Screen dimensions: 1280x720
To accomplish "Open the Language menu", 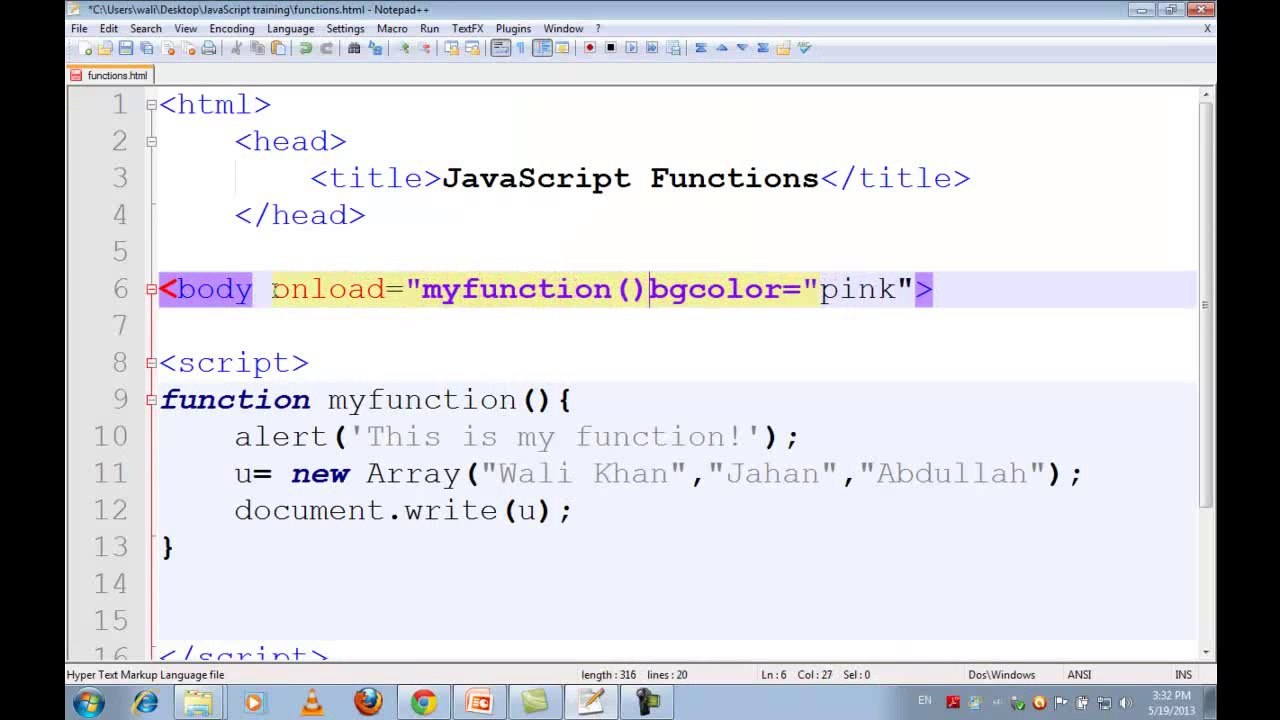I will click(x=290, y=29).
